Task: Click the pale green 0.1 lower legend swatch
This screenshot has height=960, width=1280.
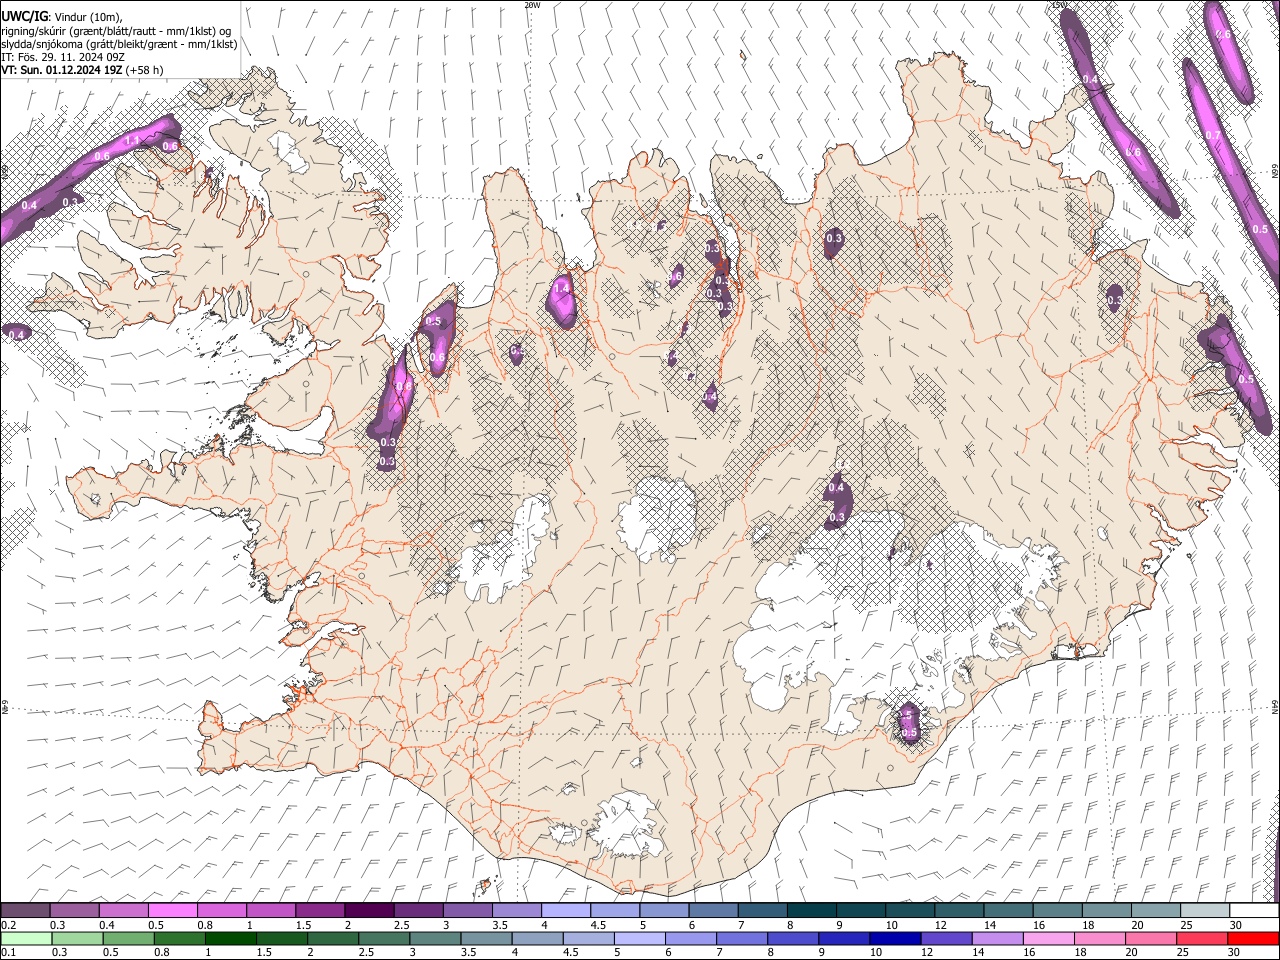Action: point(26,939)
